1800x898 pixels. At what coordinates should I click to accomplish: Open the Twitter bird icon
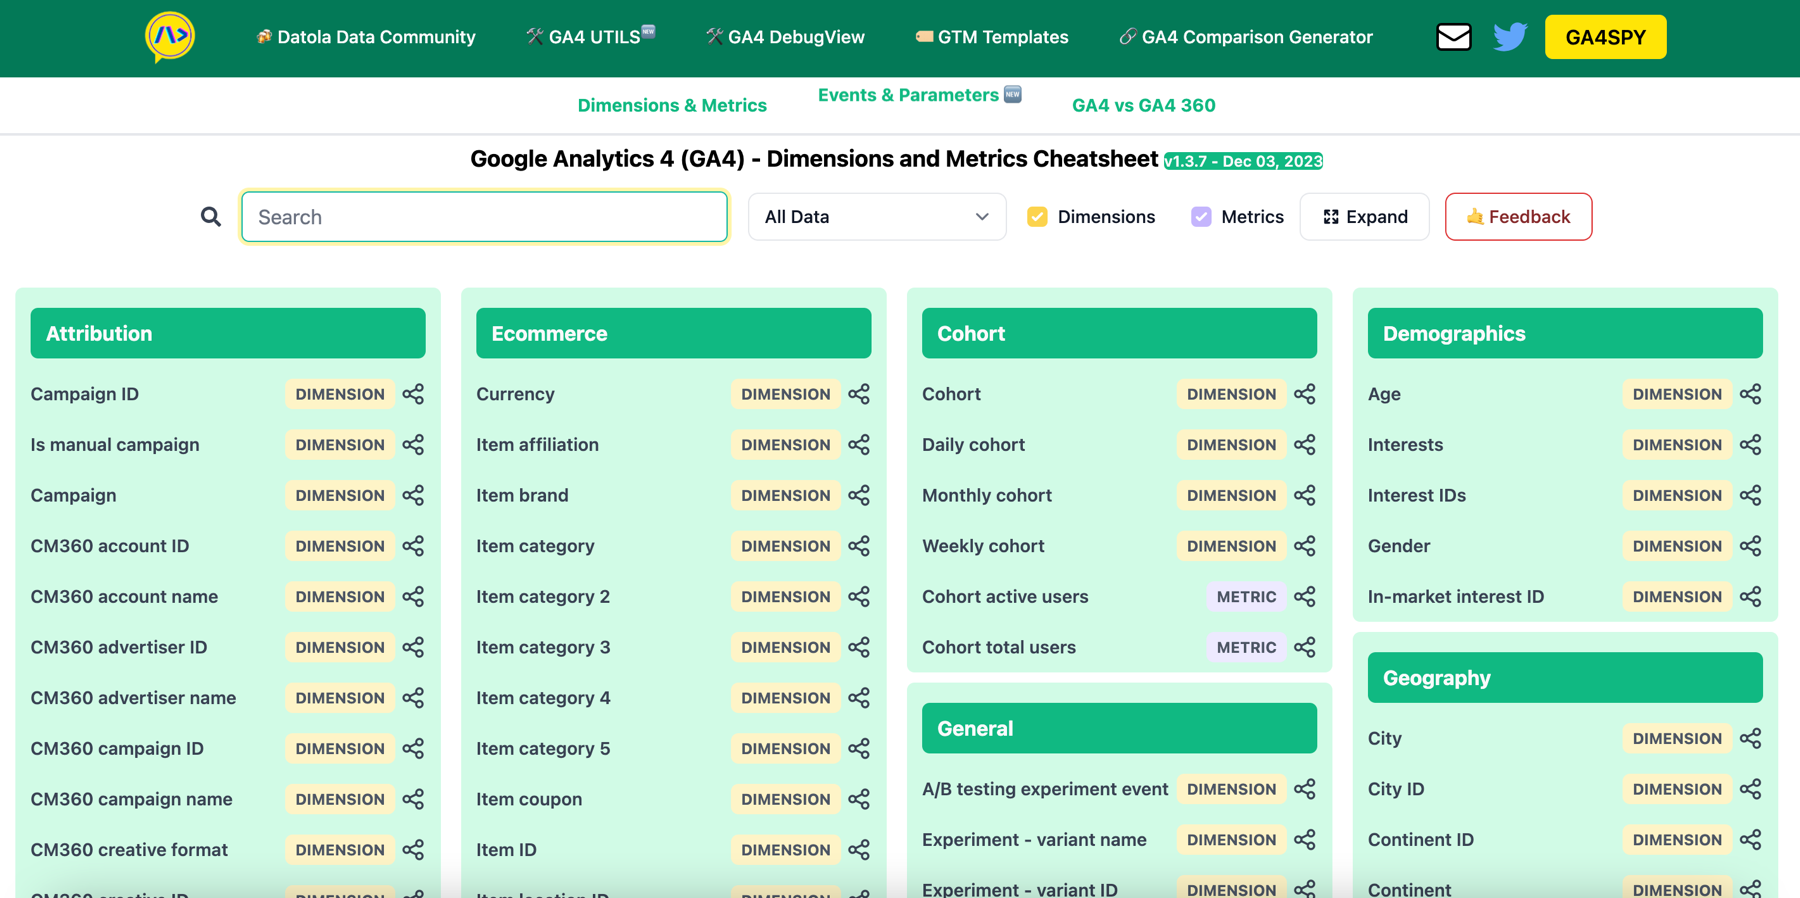tap(1510, 37)
